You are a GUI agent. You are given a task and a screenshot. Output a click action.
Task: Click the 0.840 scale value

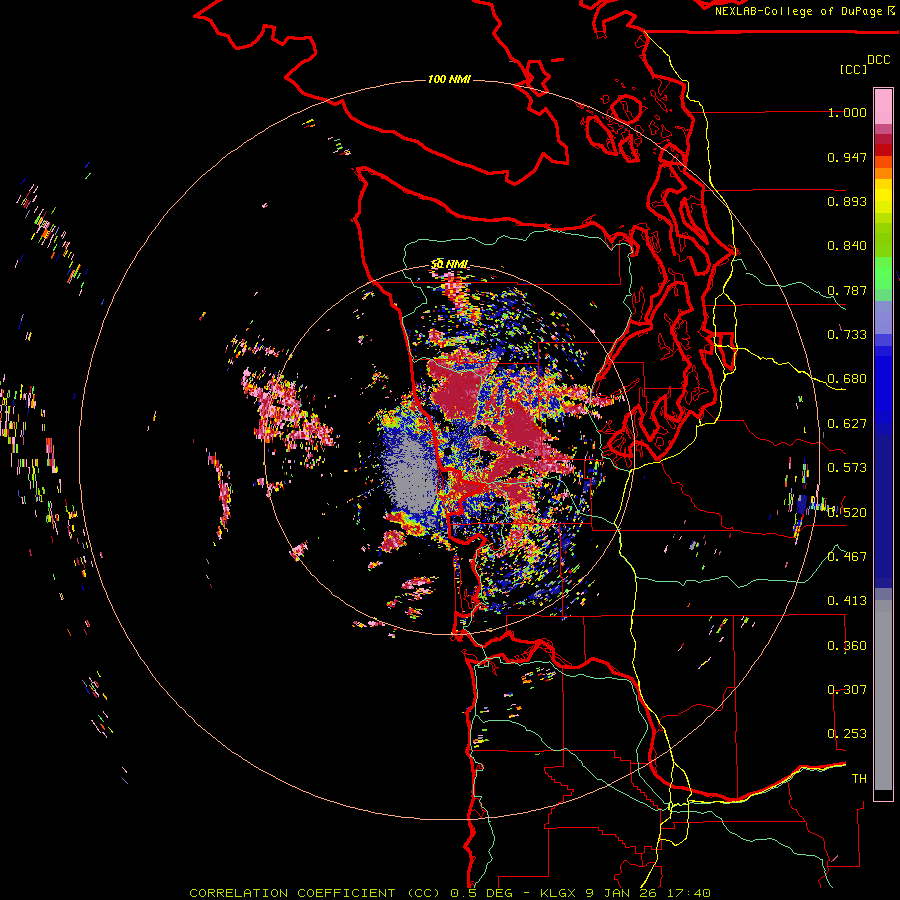point(847,246)
